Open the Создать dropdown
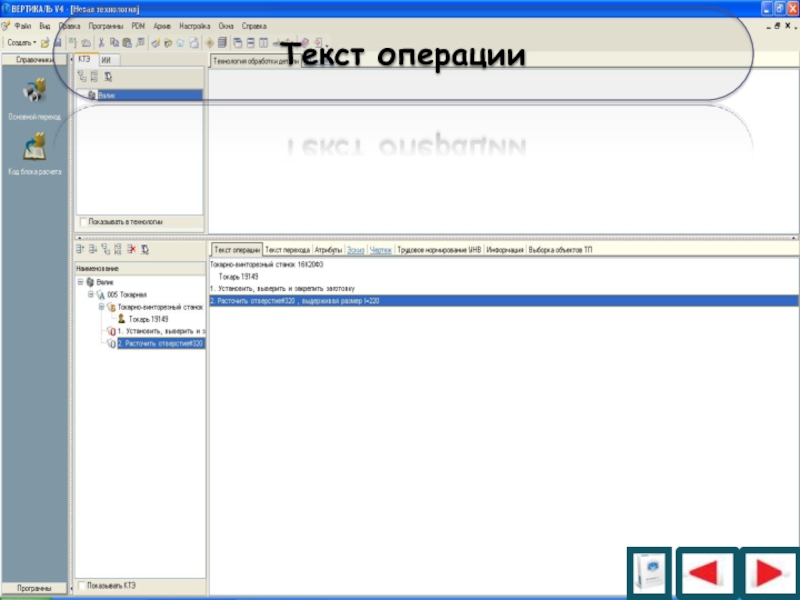 click(21, 43)
